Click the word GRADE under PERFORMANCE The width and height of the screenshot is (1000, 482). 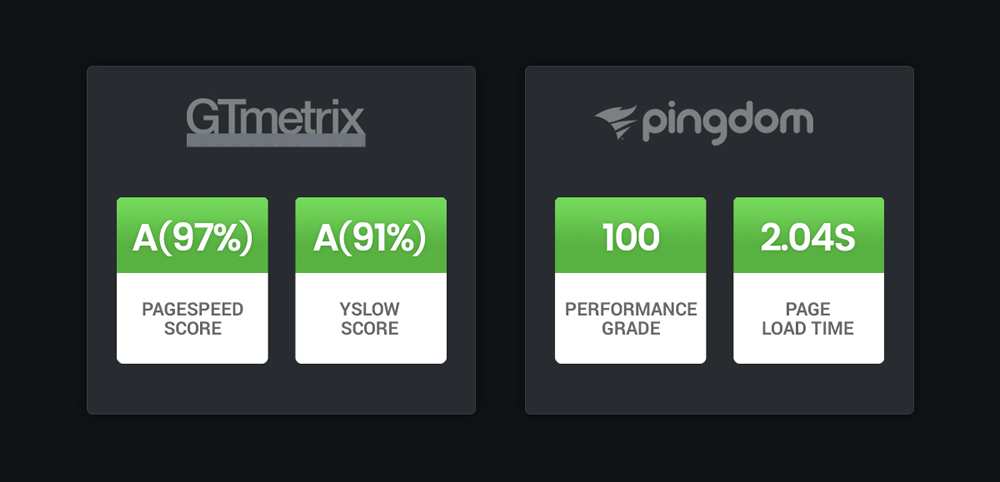click(x=630, y=328)
